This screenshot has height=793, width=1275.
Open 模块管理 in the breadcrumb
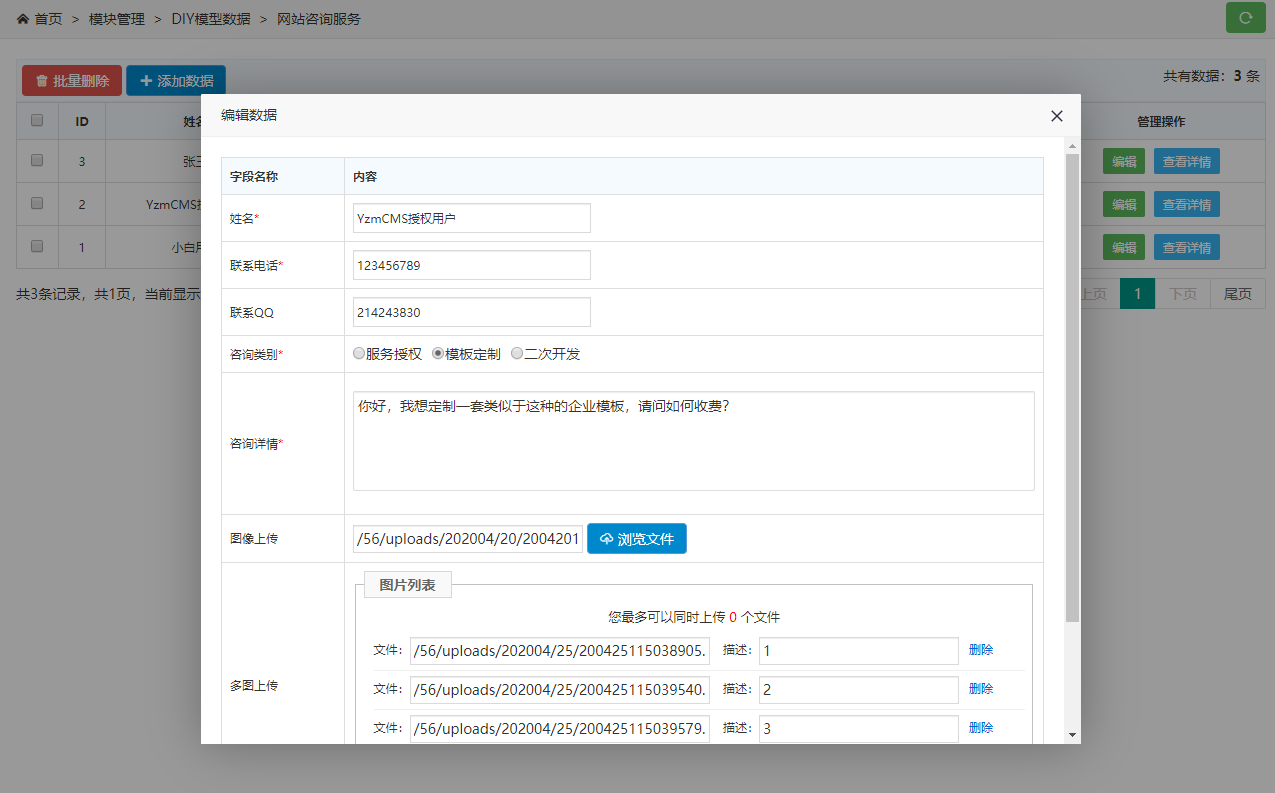(x=117, y=19)
